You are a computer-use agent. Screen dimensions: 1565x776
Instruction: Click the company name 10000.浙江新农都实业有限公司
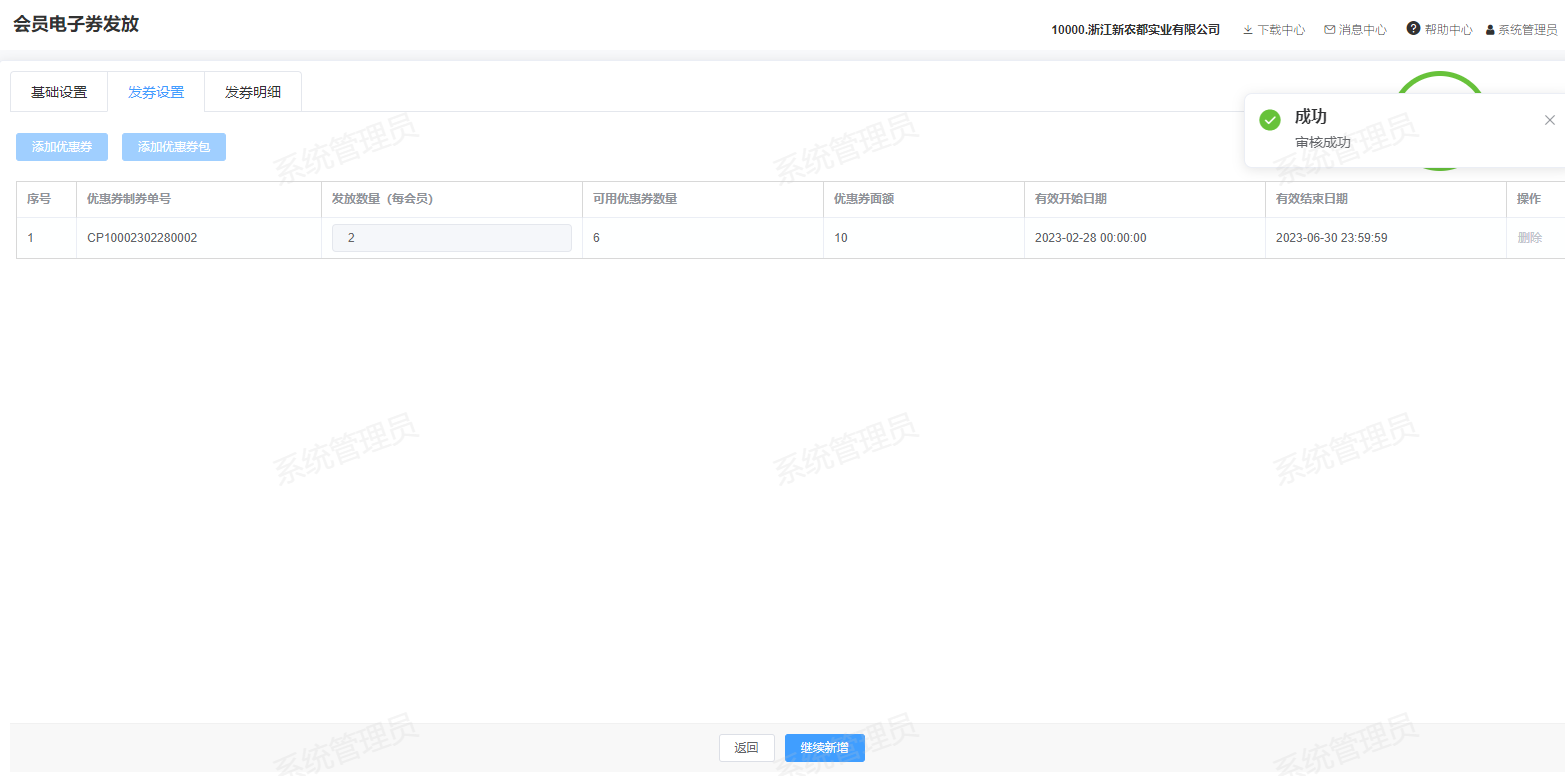tap(1136, 30)
